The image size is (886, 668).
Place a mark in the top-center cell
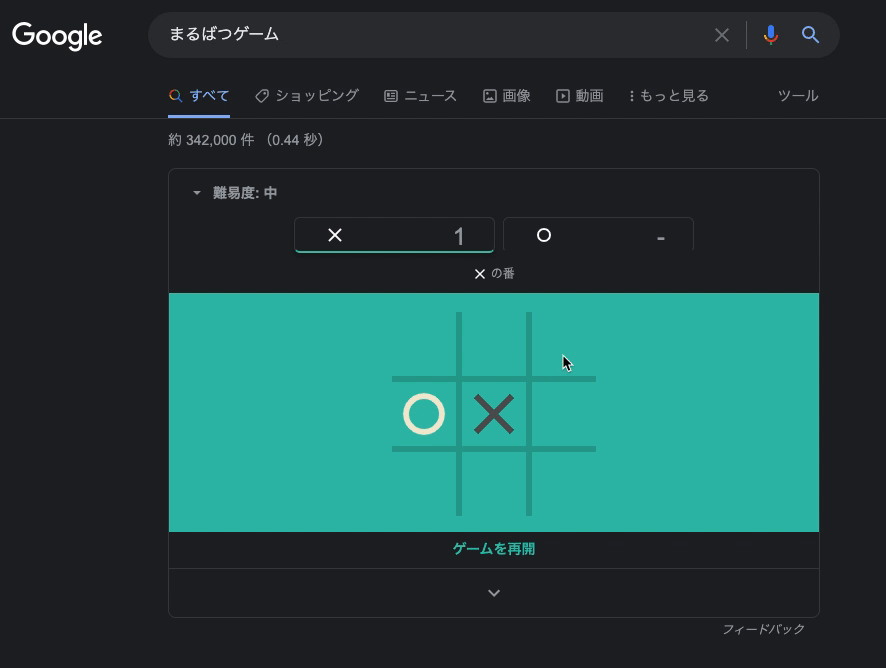tap(494, 345)
